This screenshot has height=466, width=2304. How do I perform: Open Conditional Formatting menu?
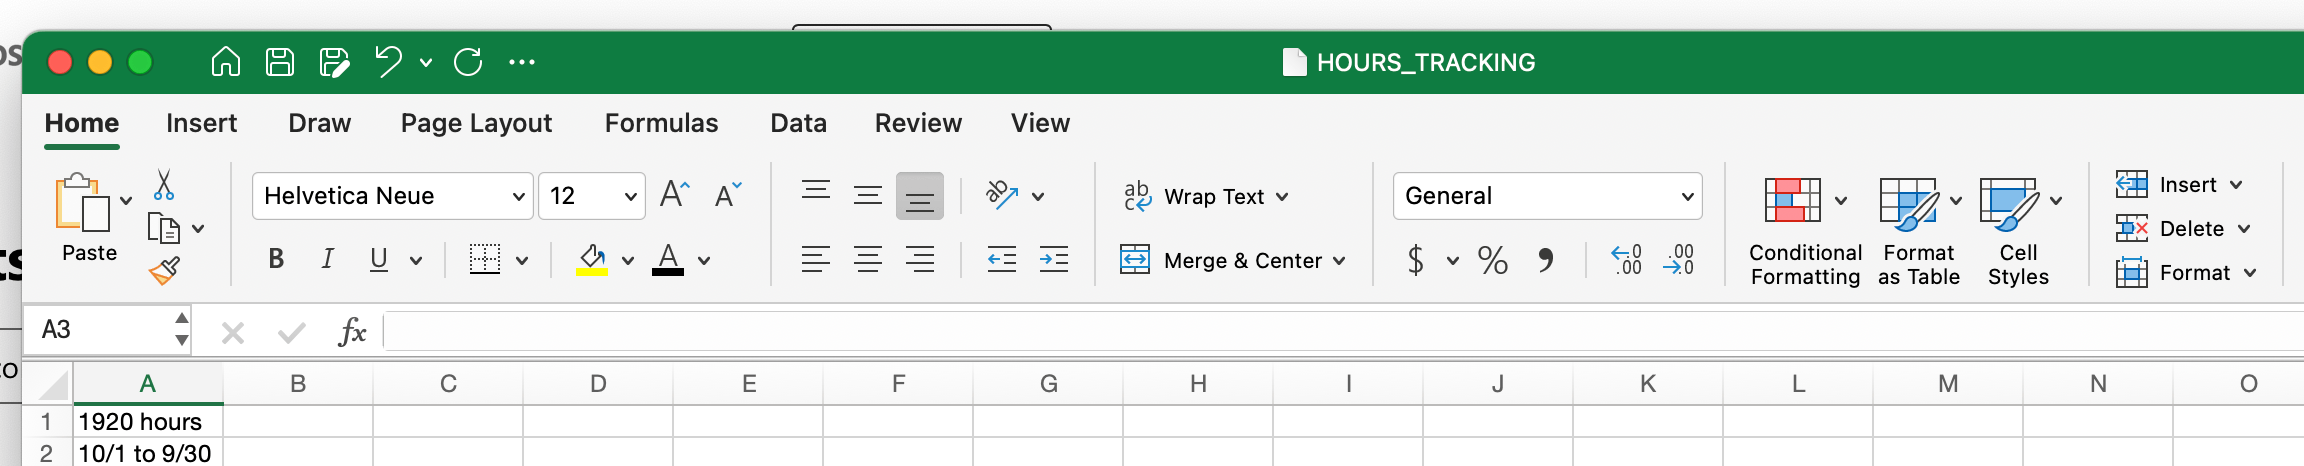(1805, 233)
